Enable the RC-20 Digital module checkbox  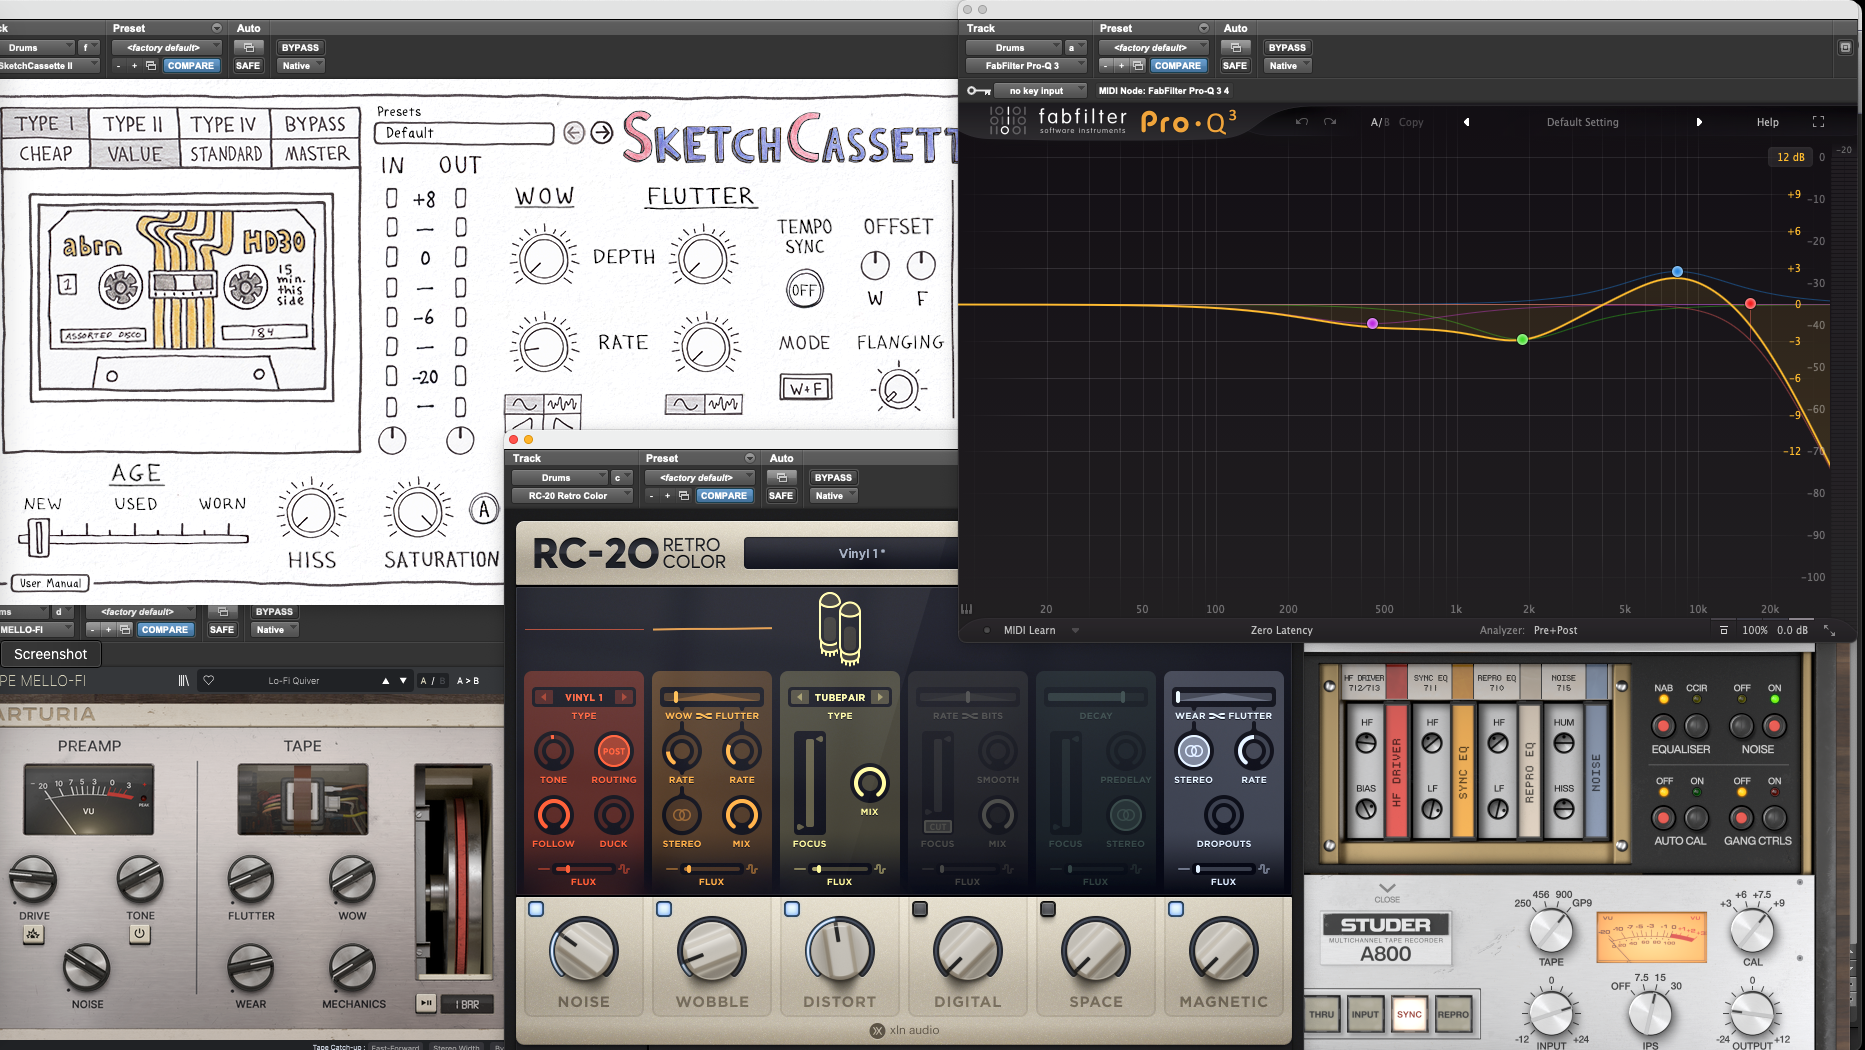pyautogui.click(x=920, y=909)
